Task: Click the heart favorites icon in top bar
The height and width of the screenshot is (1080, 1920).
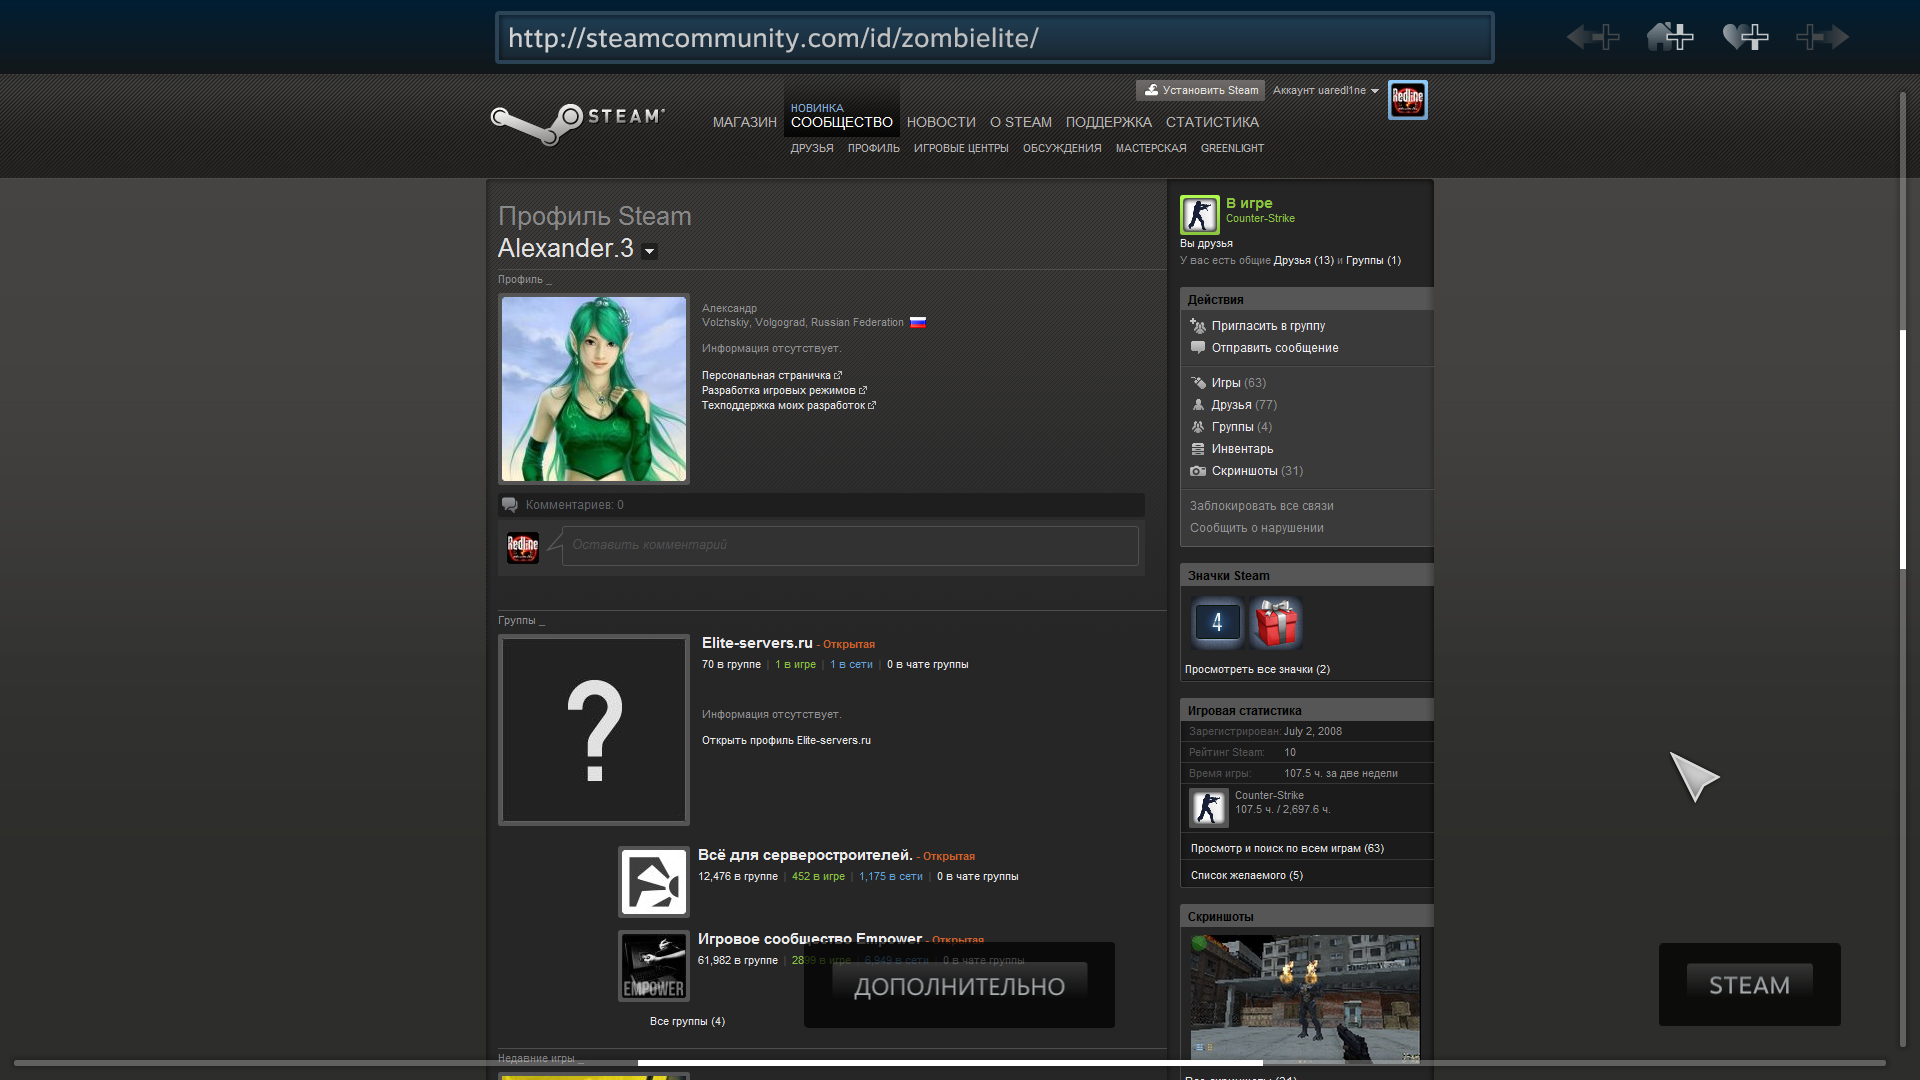Action: click(x=1746, y=37)
